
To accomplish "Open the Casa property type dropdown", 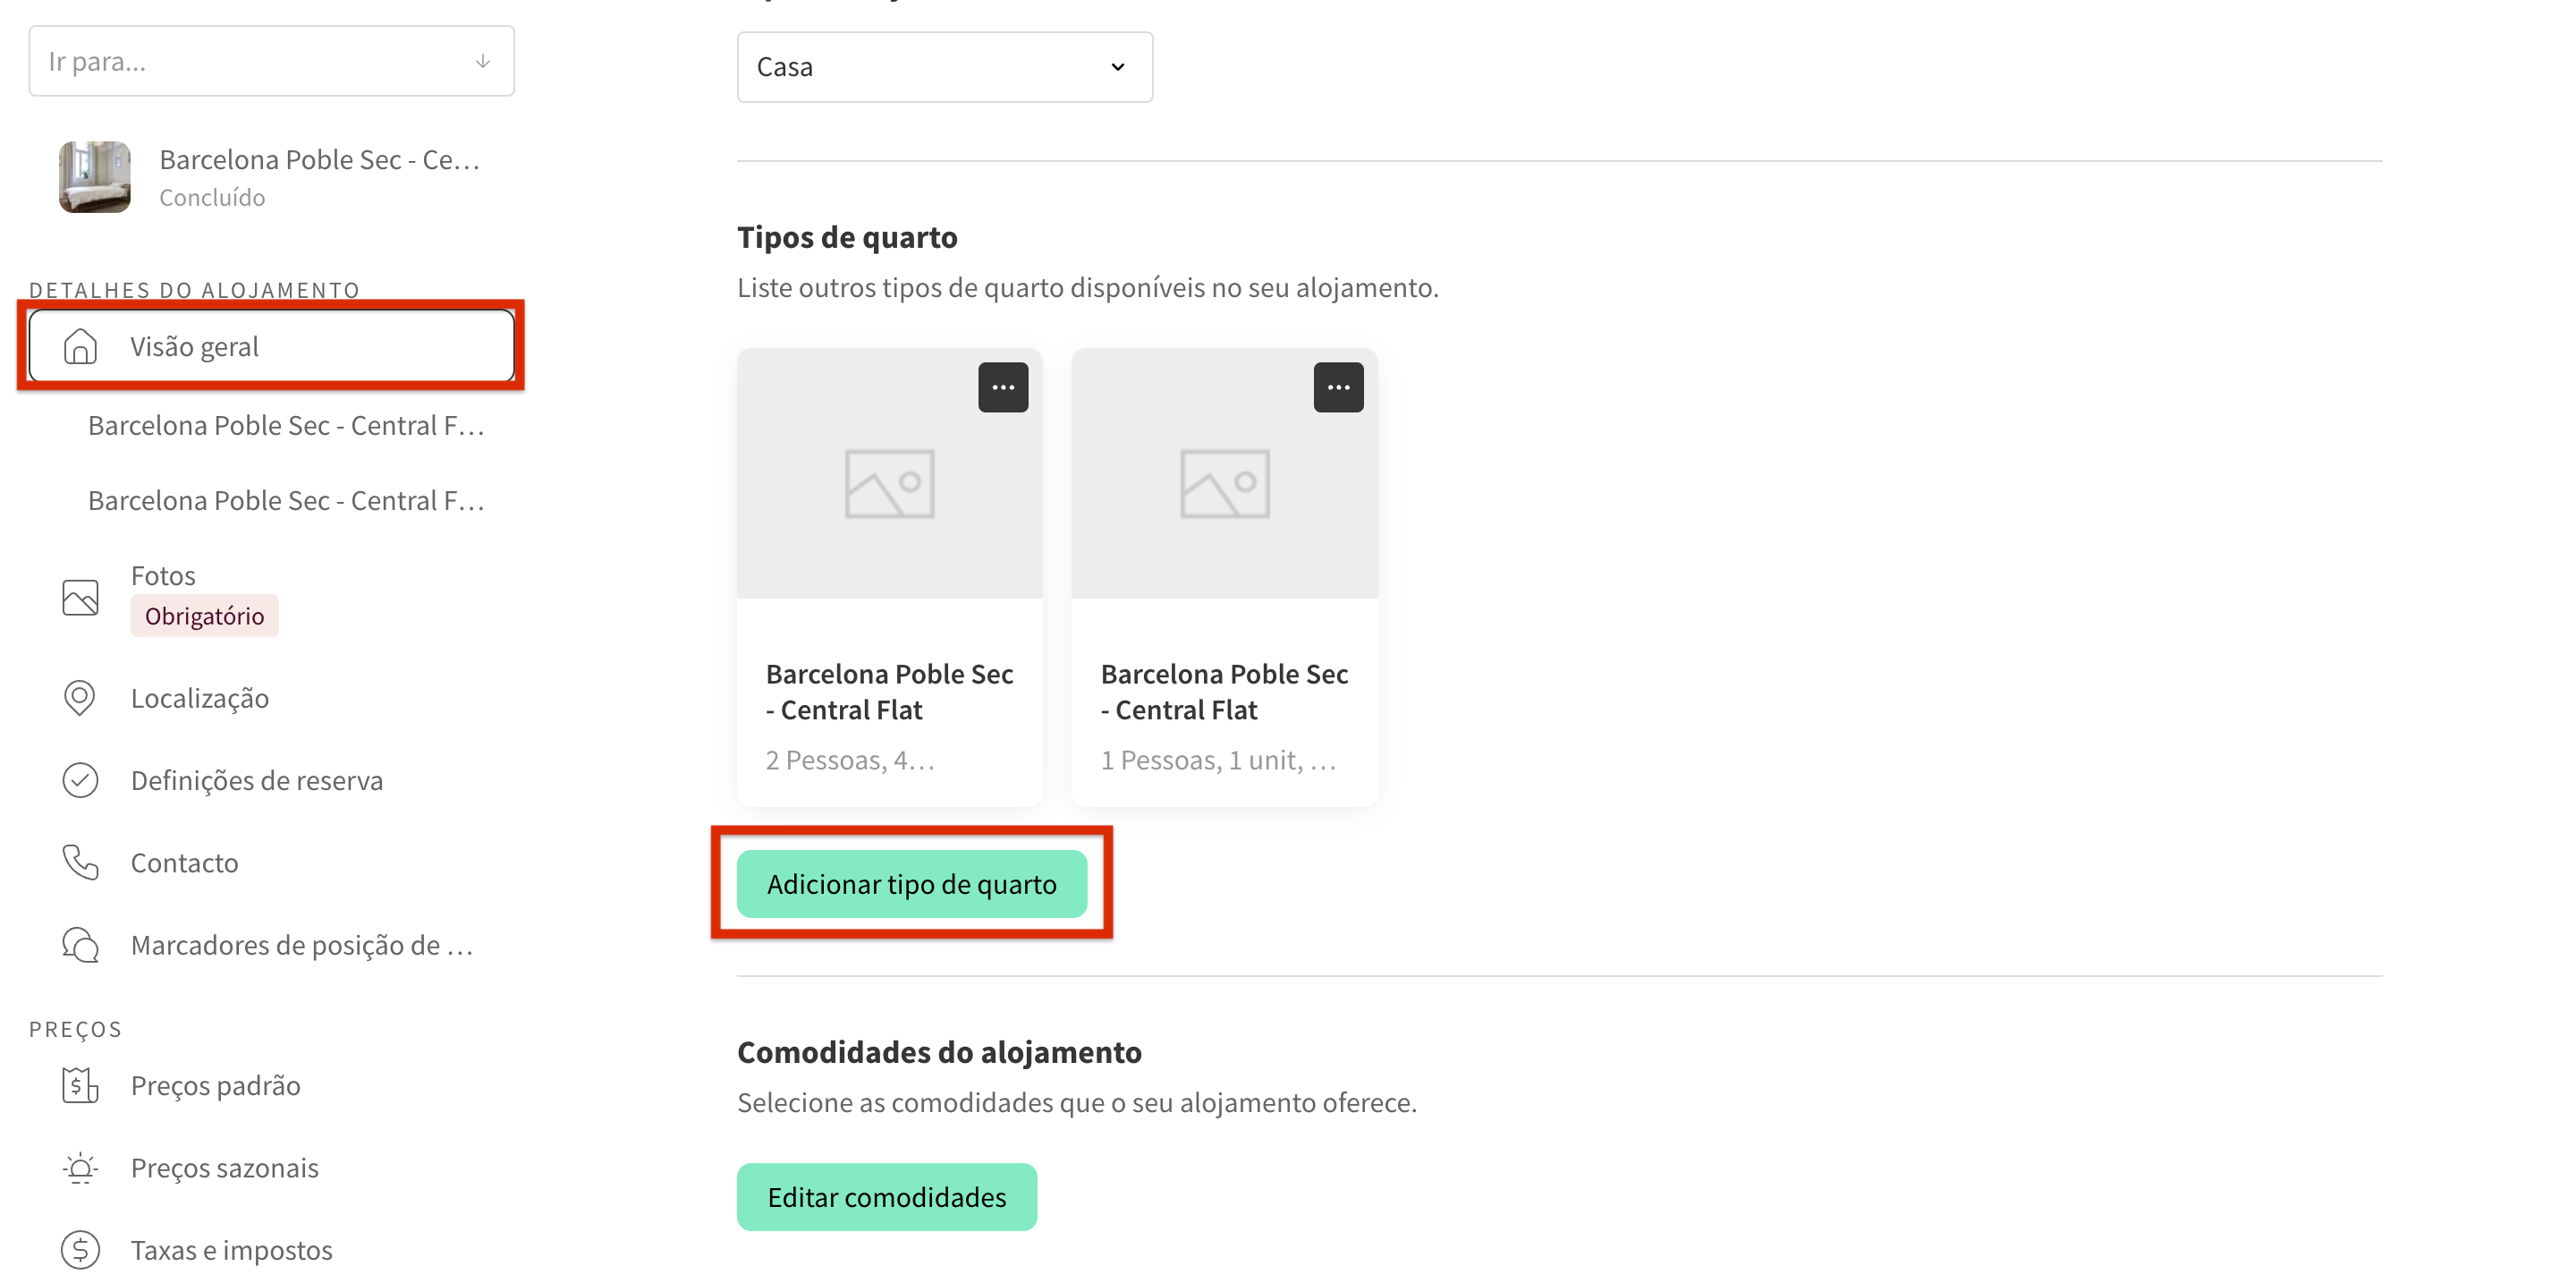I will tap(944, 67).
